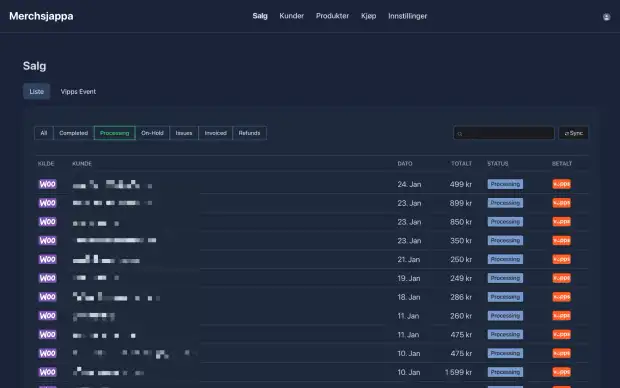Open the Salg menu item
The height and width of the screenshot is (388, 620).
point(260,16)
